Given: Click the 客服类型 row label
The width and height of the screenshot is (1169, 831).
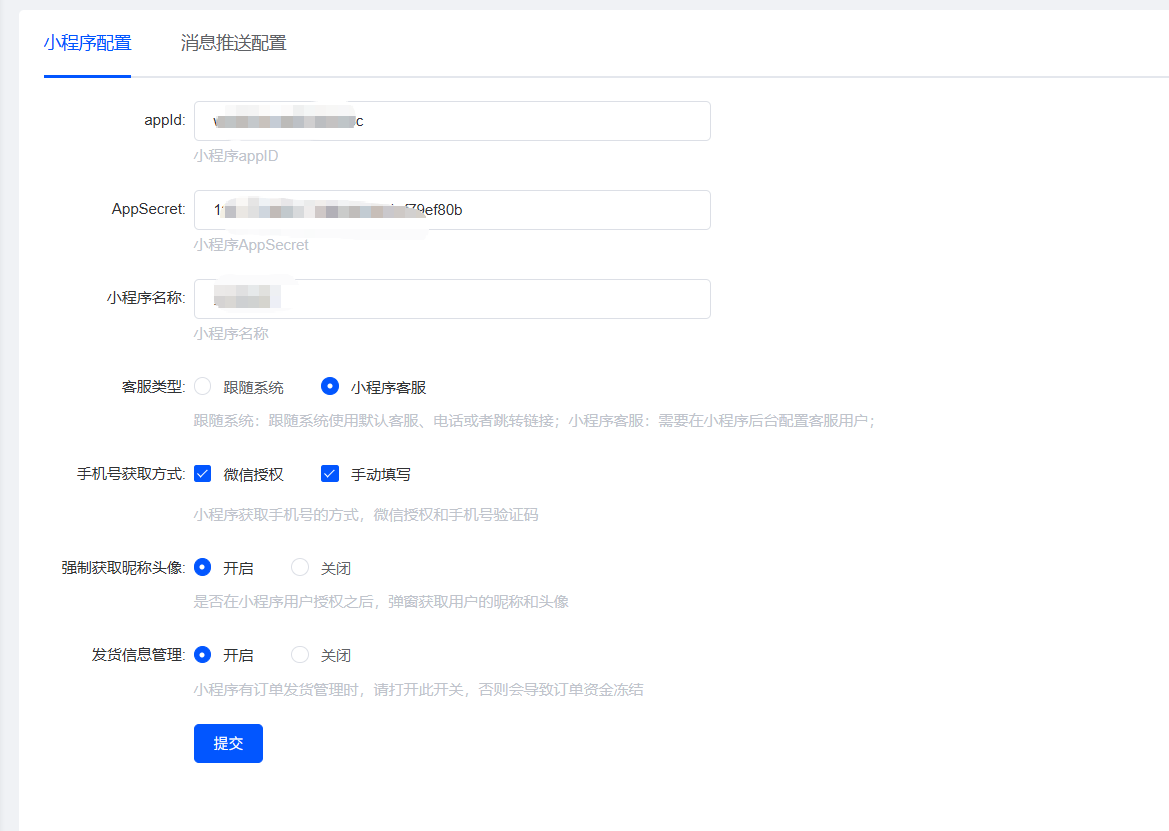Looking at the screenshot, I should click(x=153, y=387).
